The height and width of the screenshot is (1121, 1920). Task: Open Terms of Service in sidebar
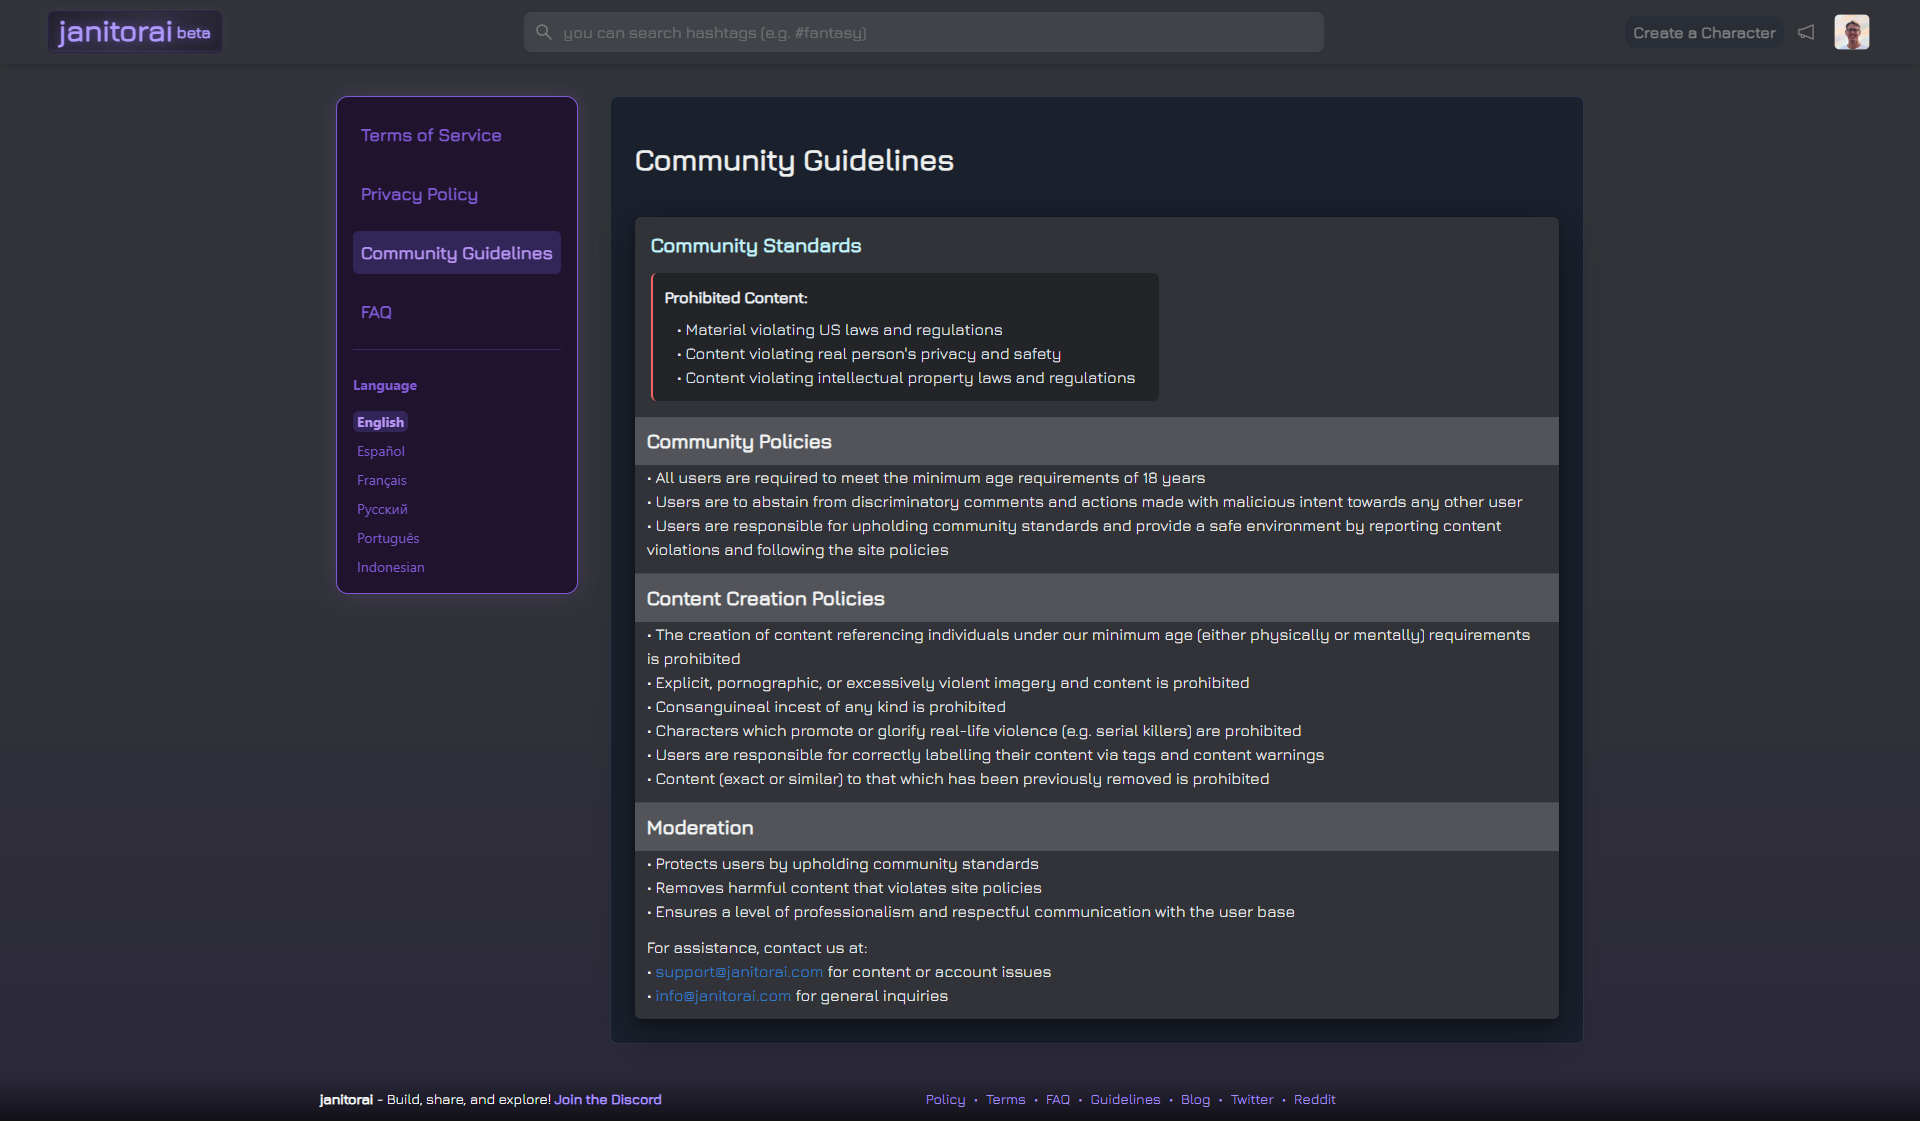(431, 135)
